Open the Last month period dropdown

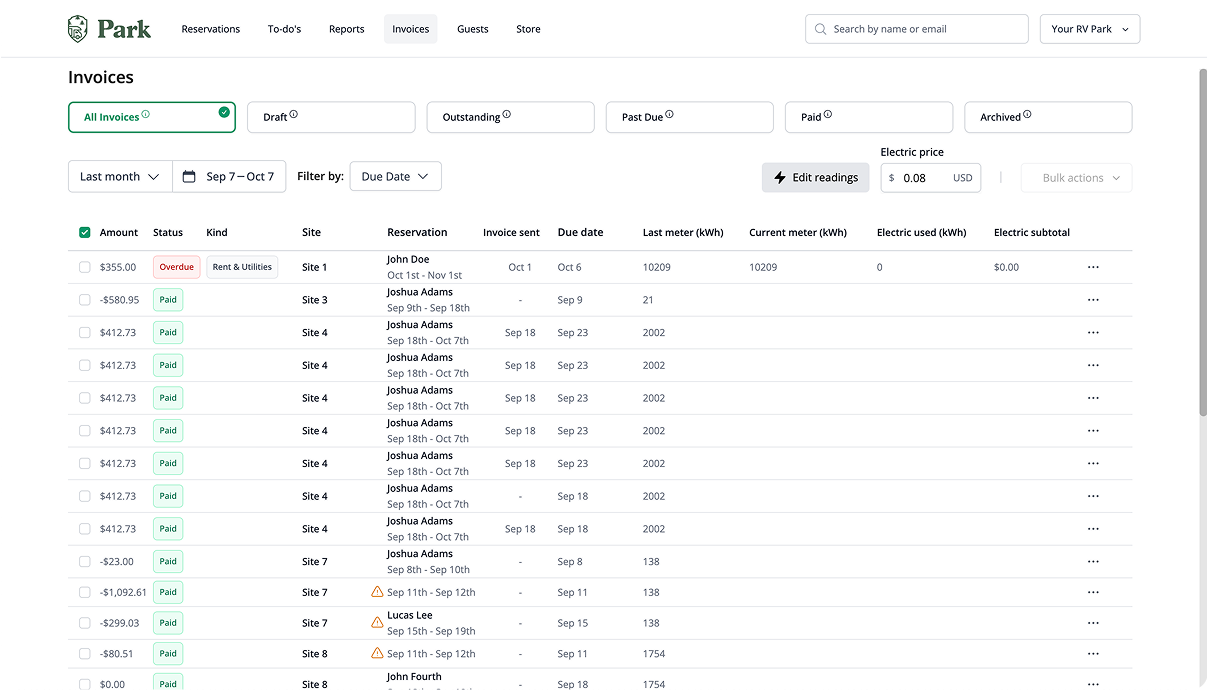pyautogui.click(x=120, y=177)
